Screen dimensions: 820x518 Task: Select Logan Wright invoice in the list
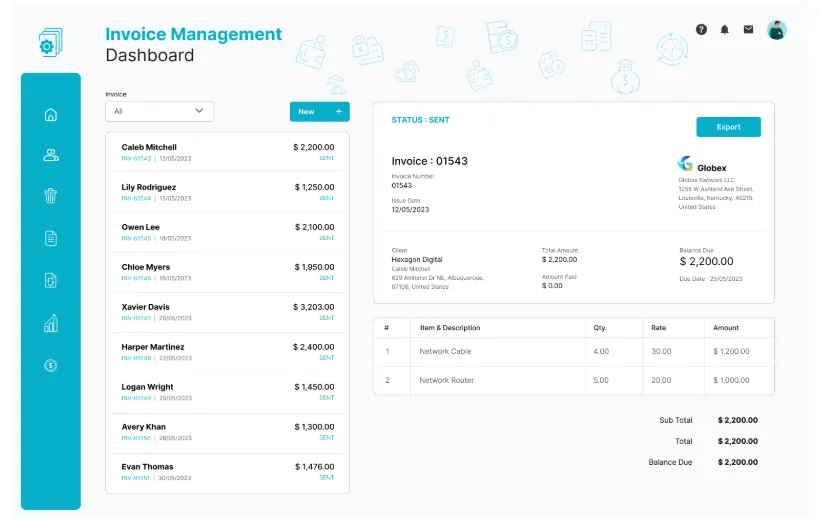[227, 392]
